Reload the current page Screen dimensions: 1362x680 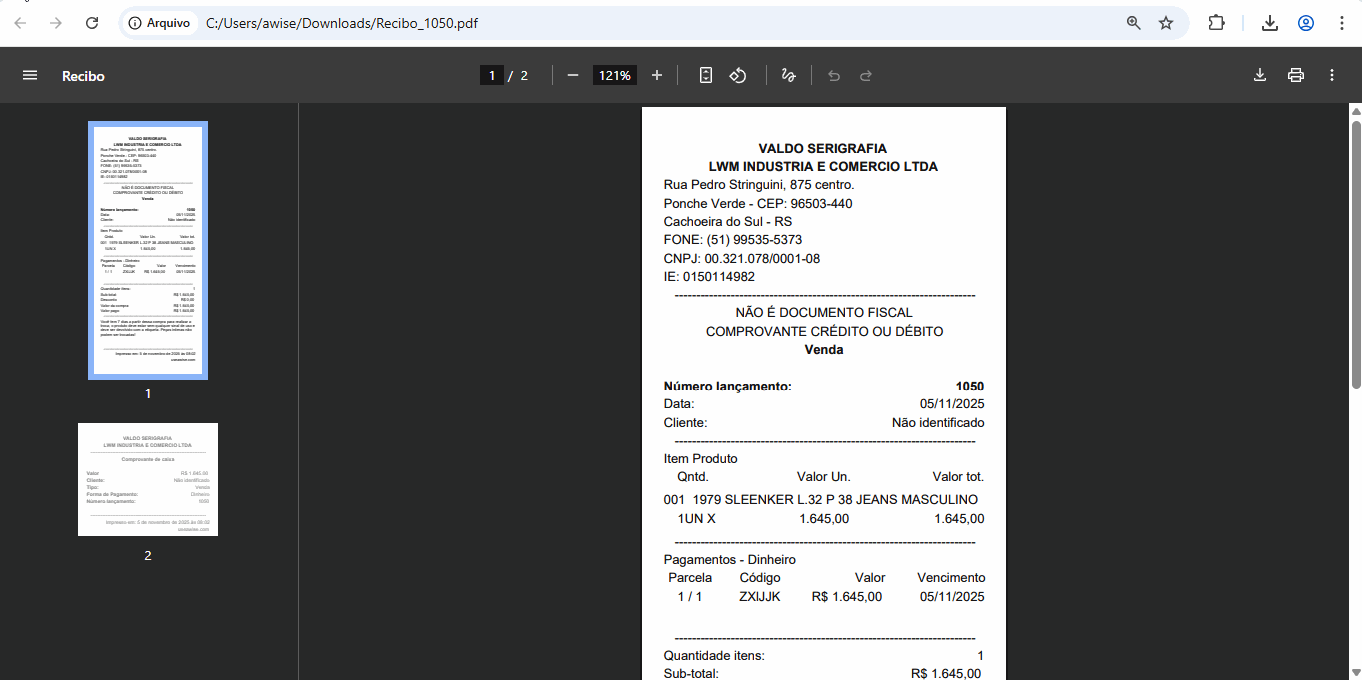point(91,22)
